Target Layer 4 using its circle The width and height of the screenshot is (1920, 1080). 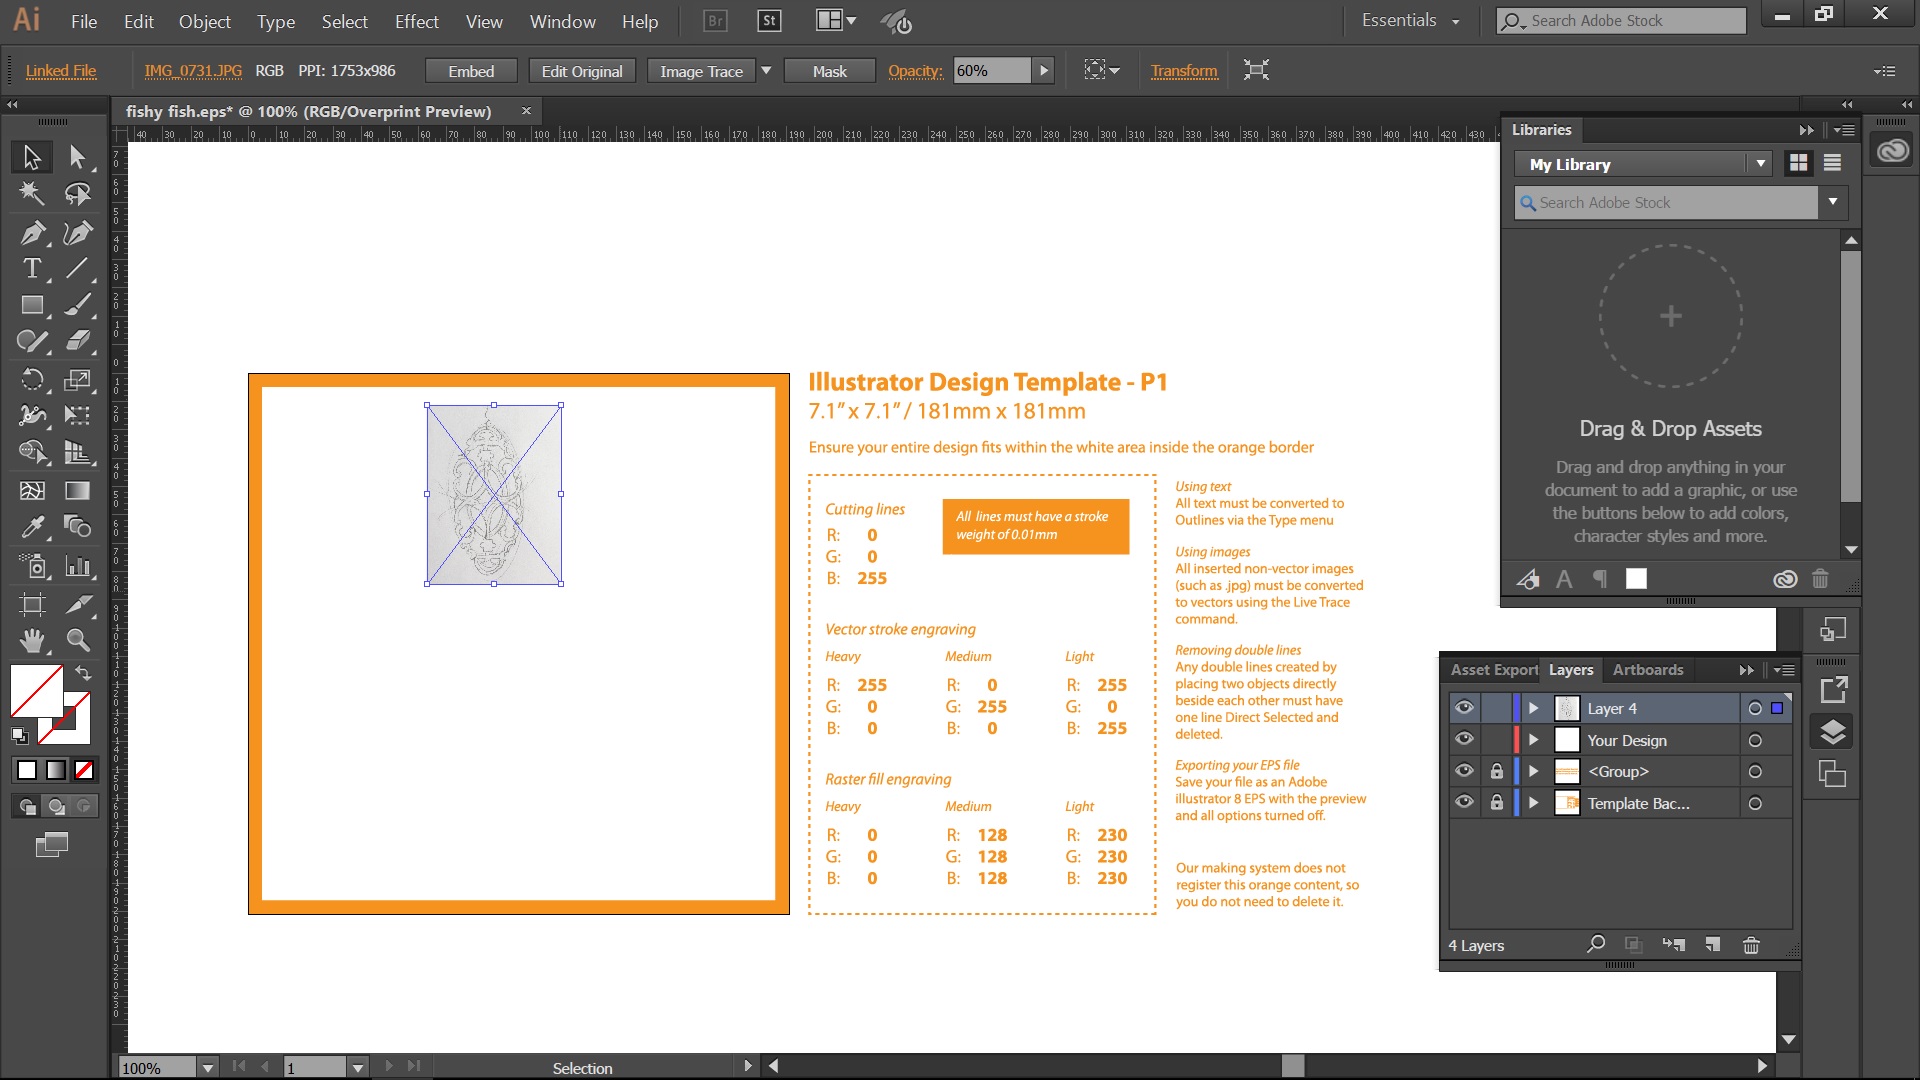[x=1755, y=708]
